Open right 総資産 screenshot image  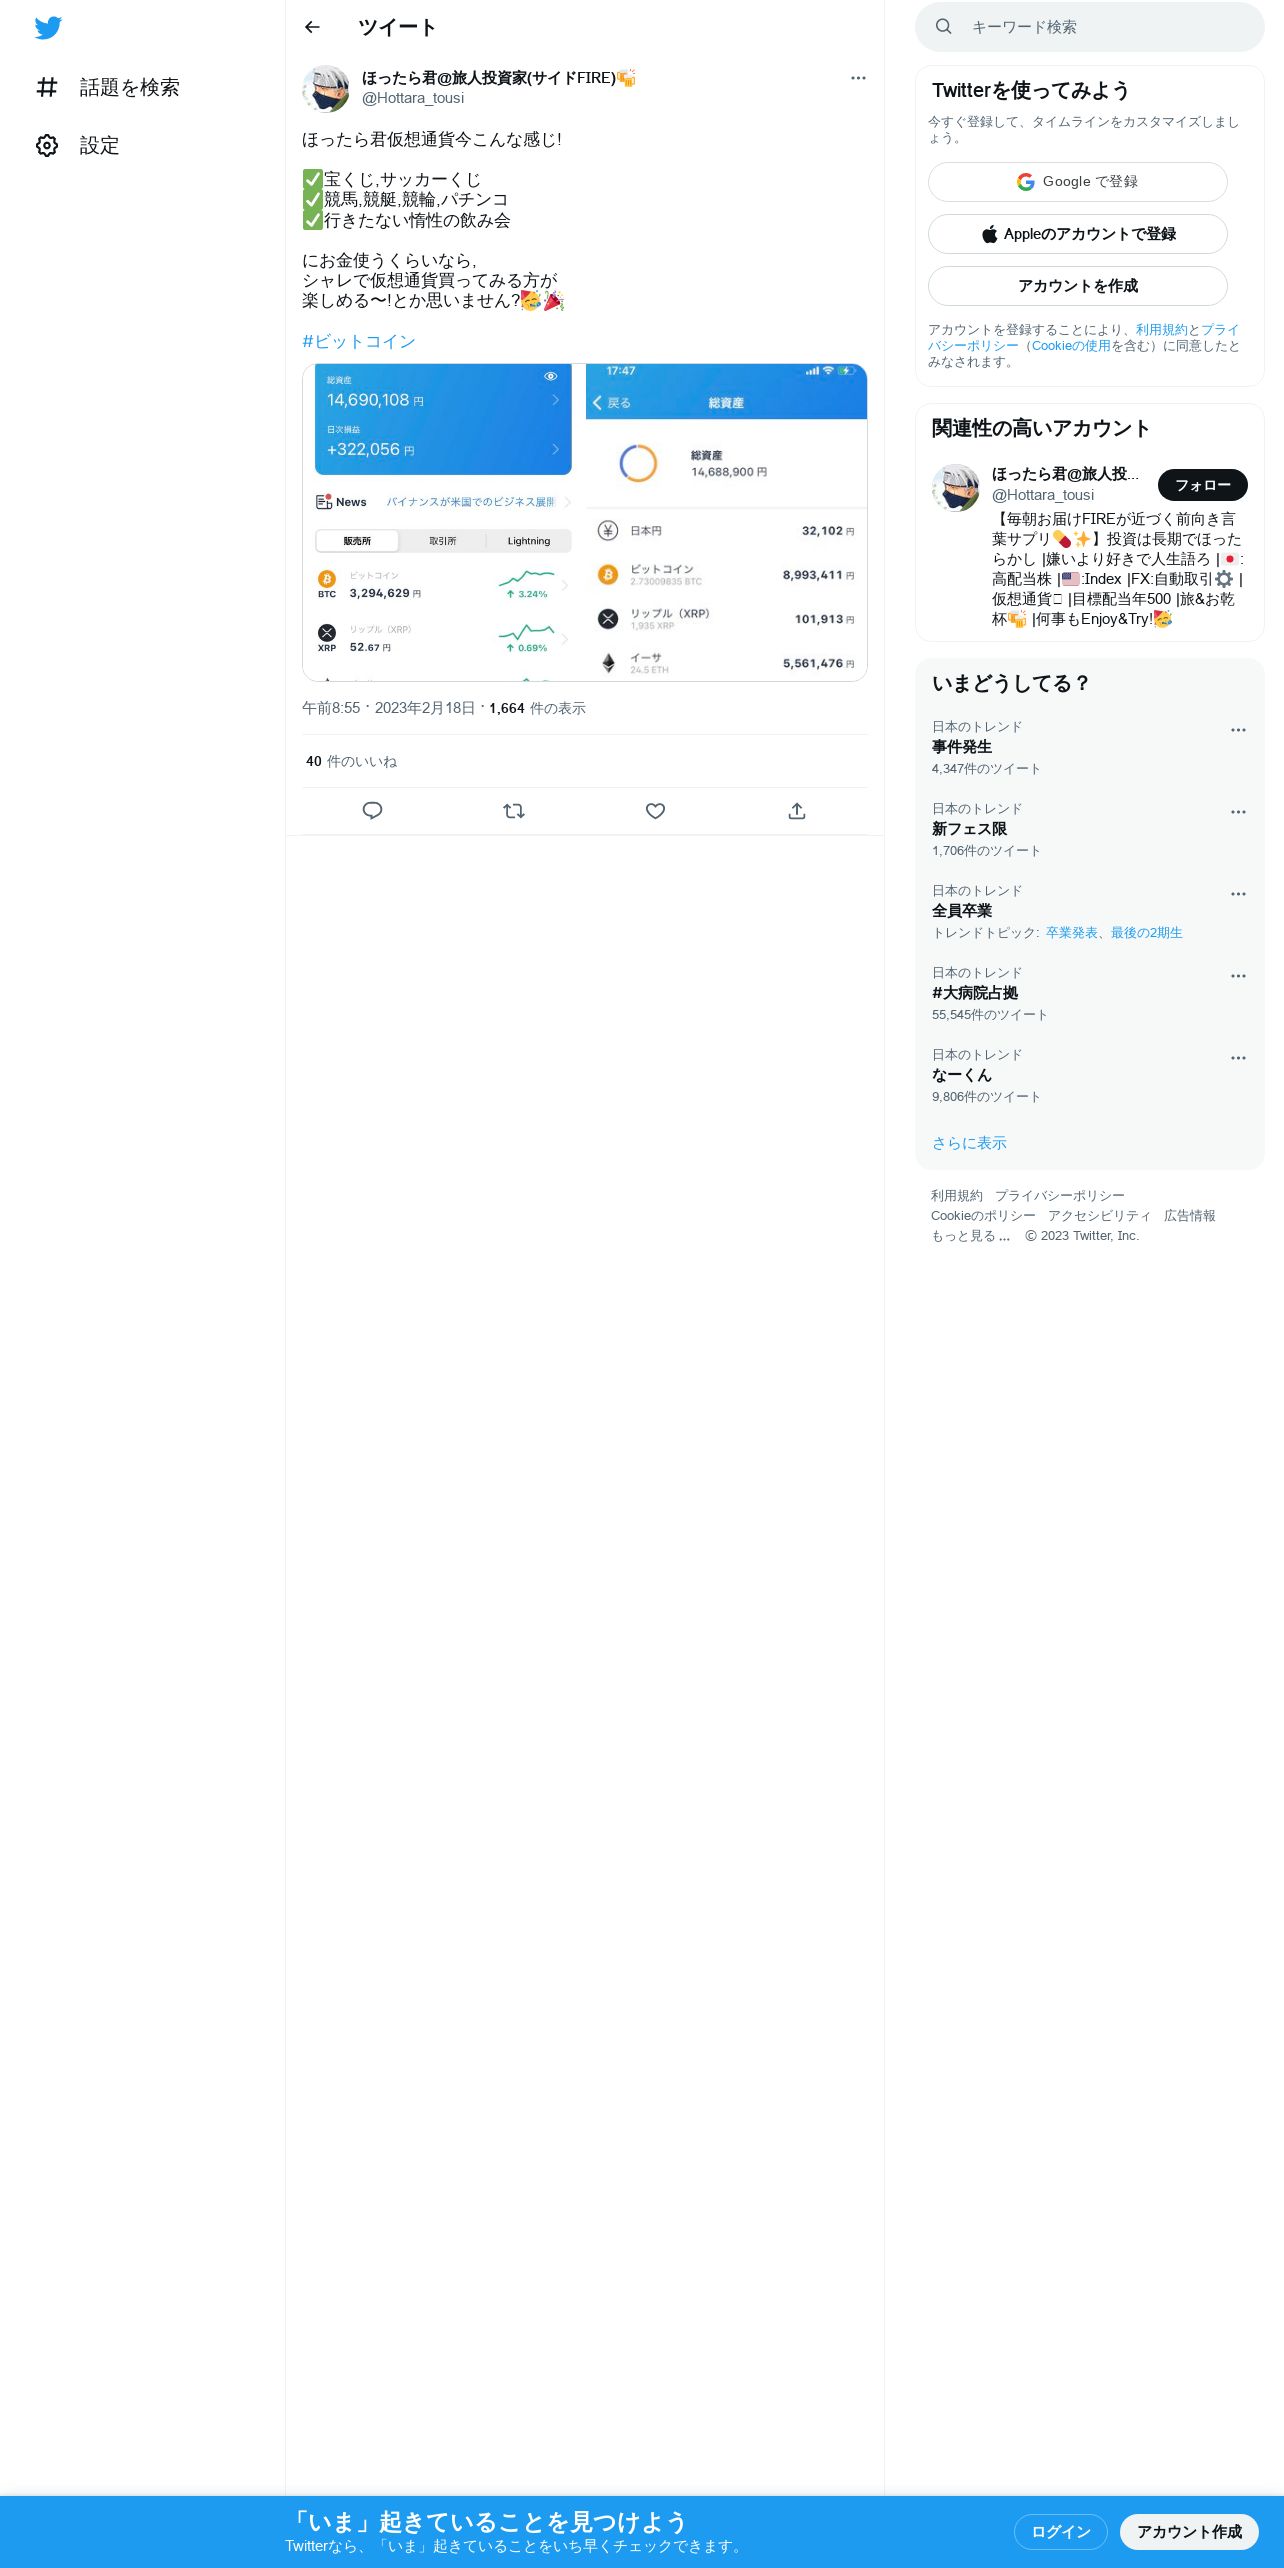(726, 522)
